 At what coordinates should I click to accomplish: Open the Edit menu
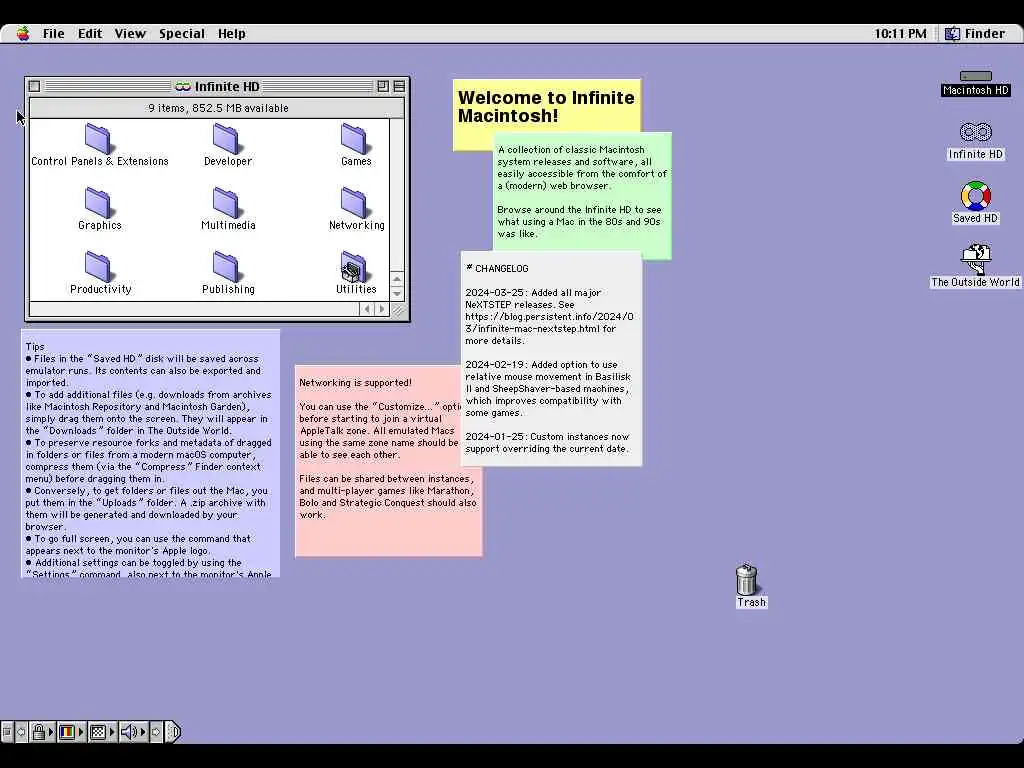[89, 33]
